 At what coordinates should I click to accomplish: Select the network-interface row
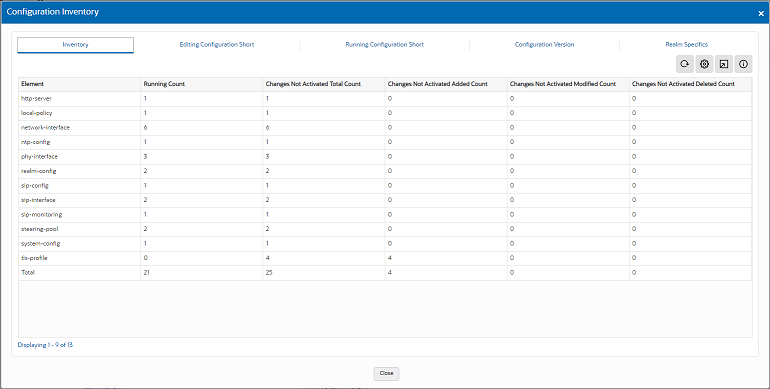click(385, 128)
